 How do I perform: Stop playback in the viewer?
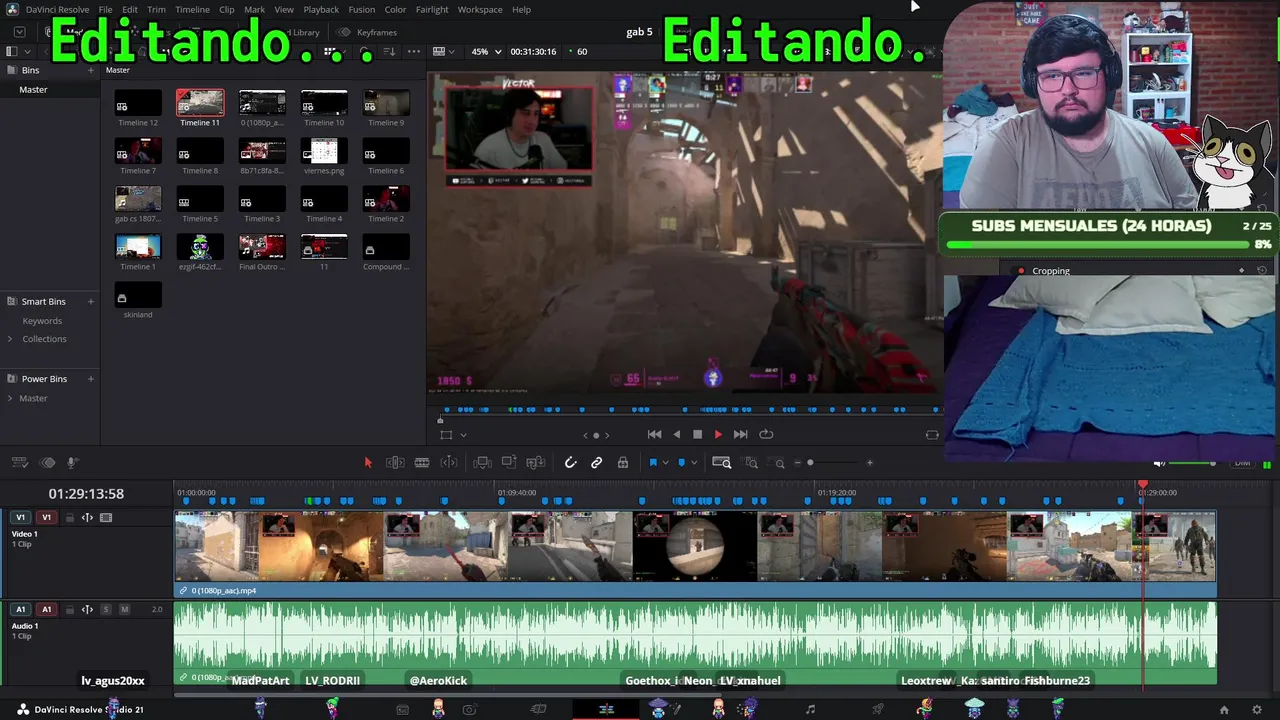point(697,434)
